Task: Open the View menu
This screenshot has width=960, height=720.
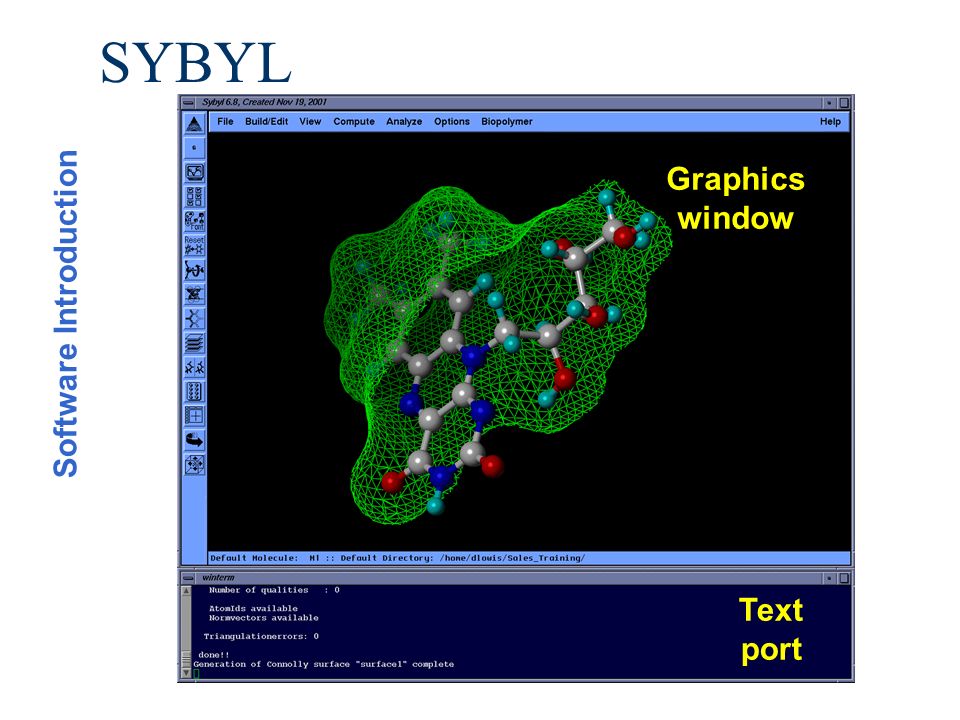Action: pyautogui.click(x=310, y=121)
